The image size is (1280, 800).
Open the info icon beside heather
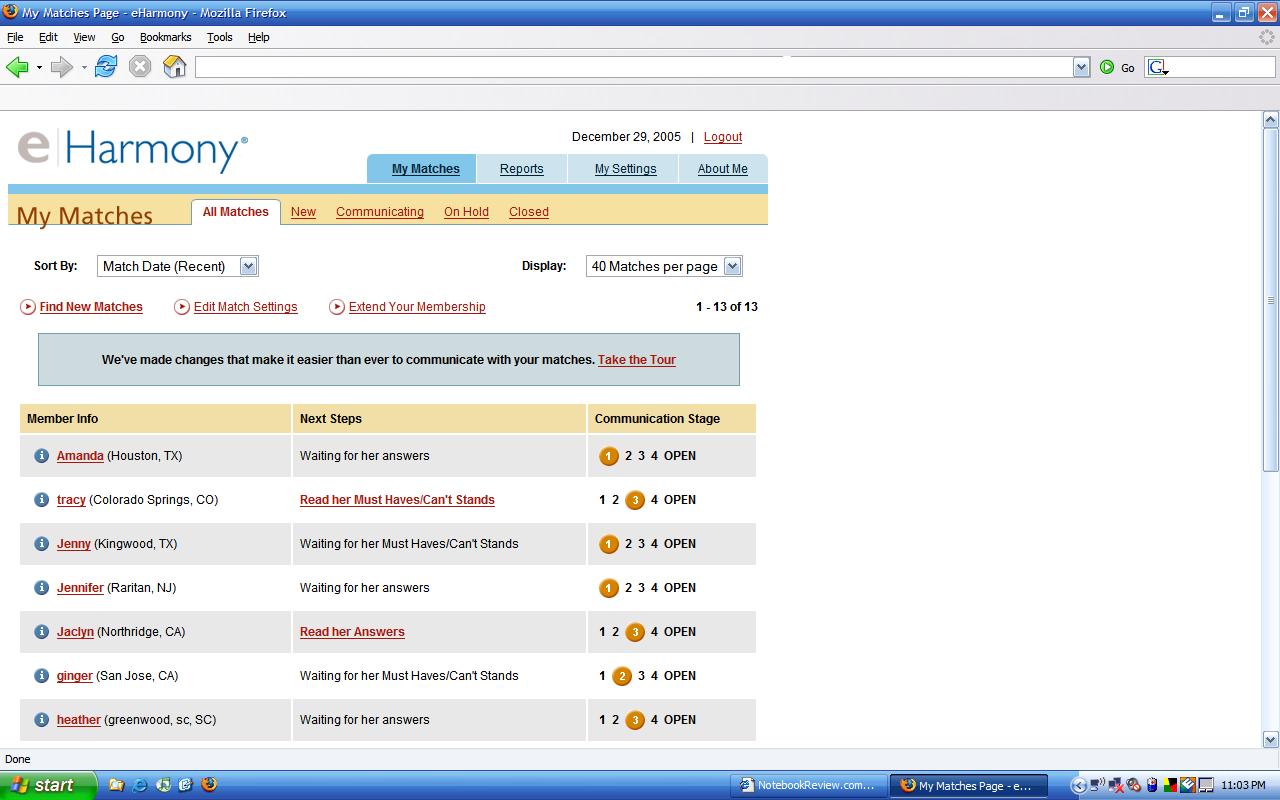[41, 720]
